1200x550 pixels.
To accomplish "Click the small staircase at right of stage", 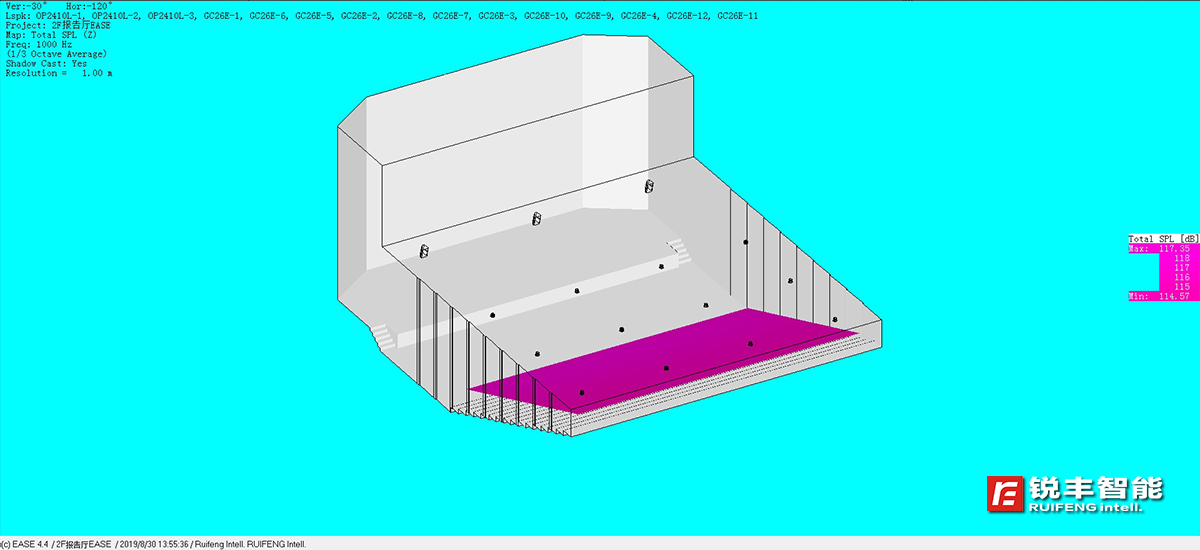I will tap(675, 244).
